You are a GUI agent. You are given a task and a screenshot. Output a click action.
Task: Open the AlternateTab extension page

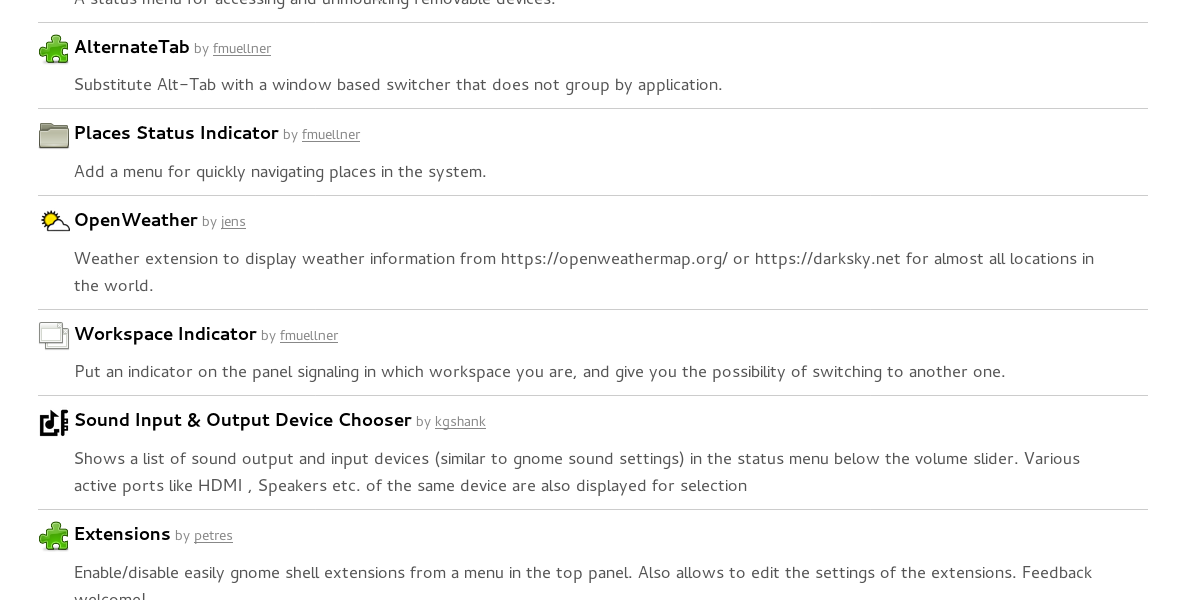pyautogui.click(x=132, y=48)
